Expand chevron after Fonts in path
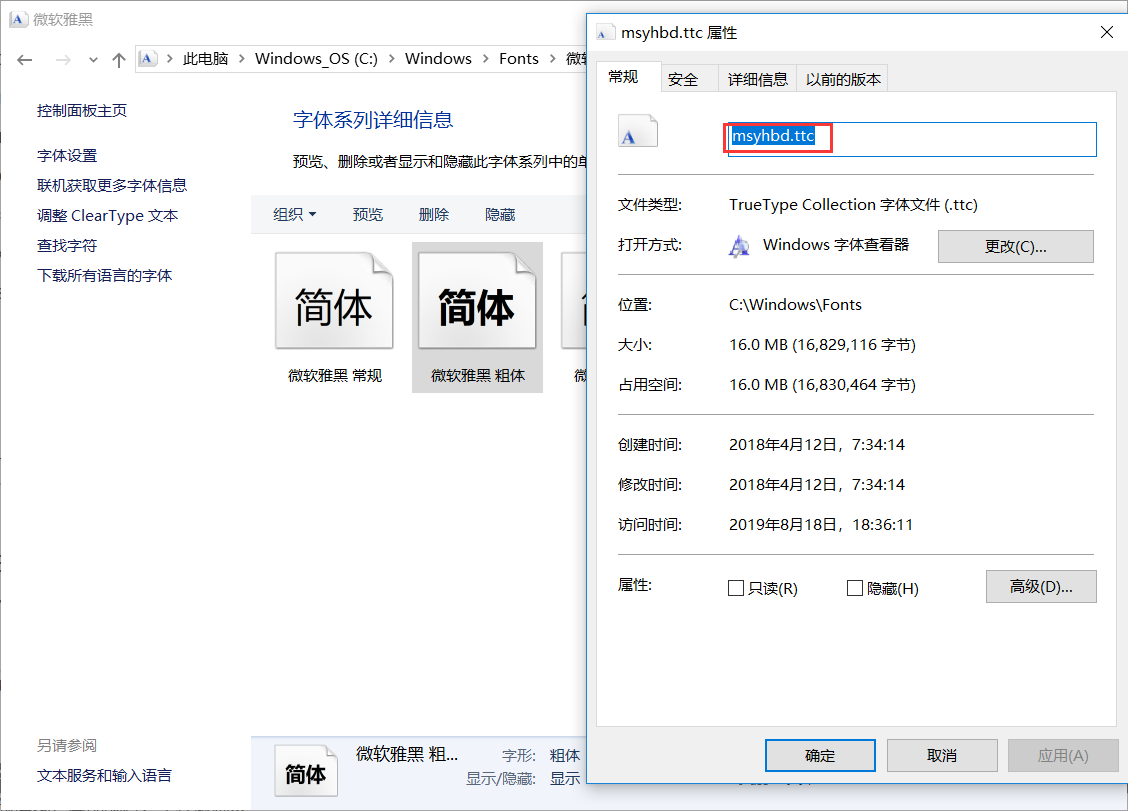 [x=552, y=59]
